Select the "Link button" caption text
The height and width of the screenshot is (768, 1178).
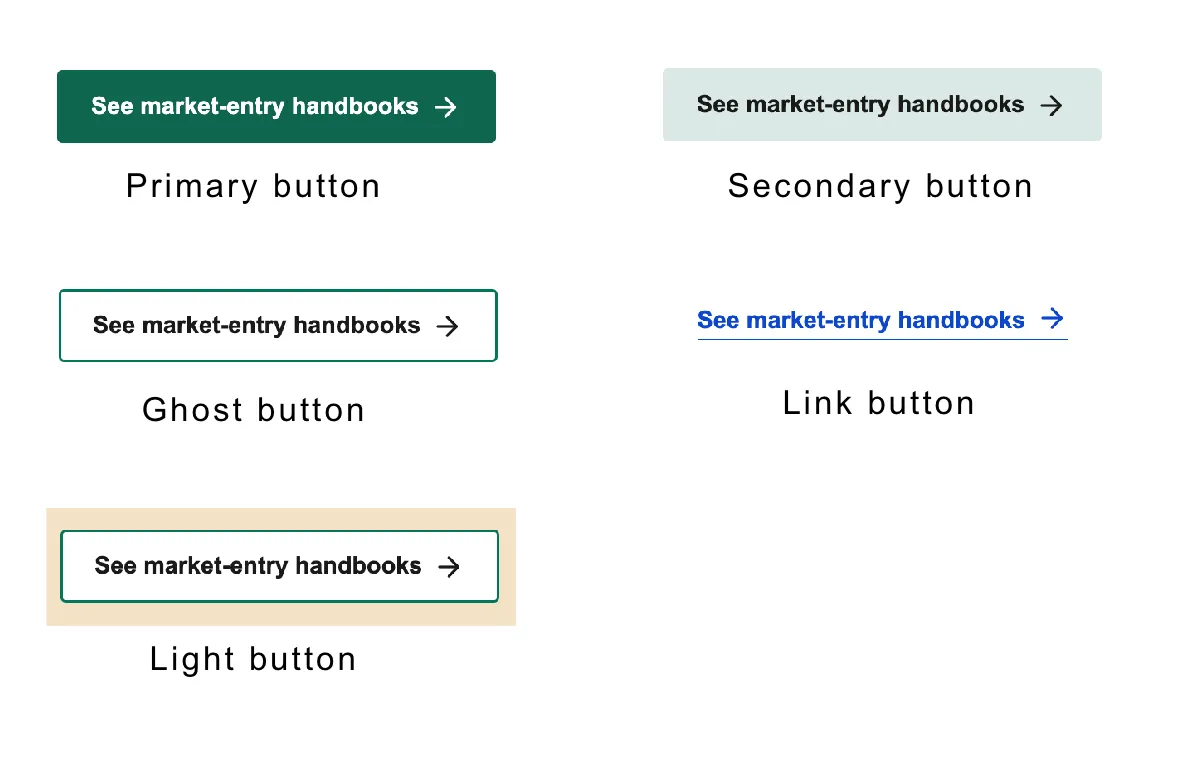tap(878, 404)
